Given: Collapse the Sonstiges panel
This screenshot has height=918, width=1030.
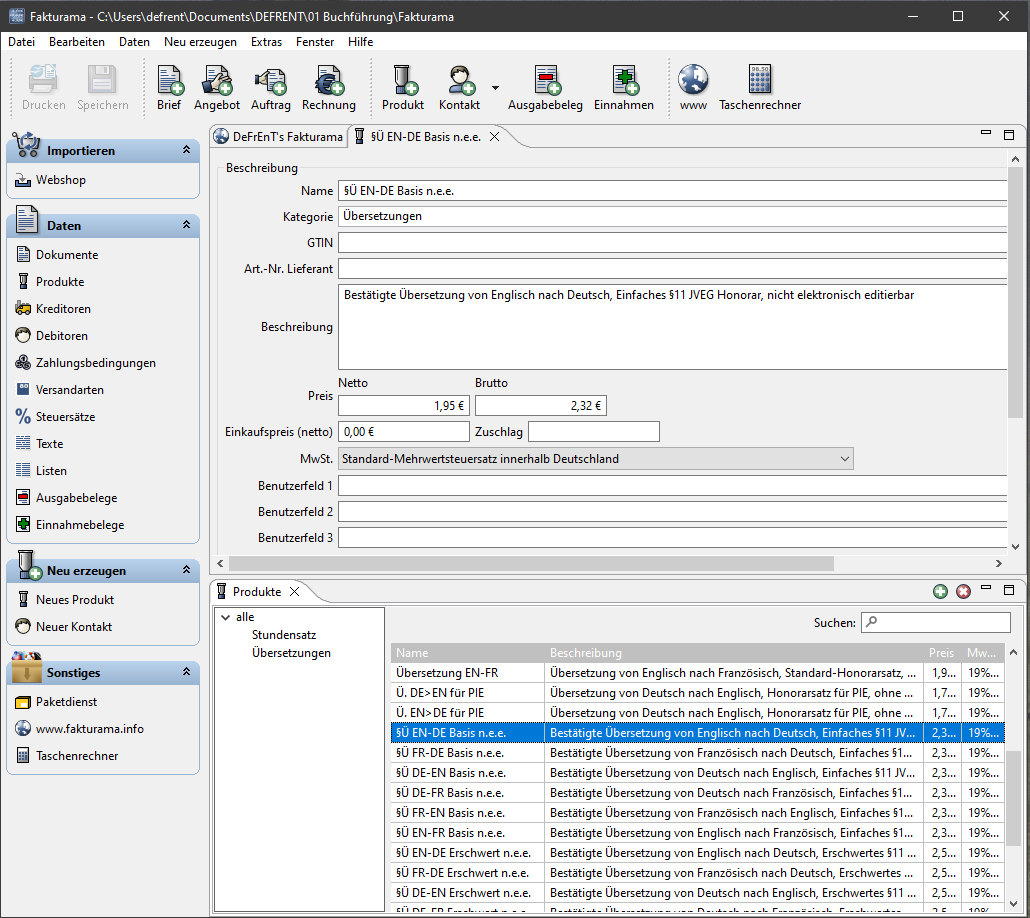Looking at the screenshot, I should tap(187, 672).
